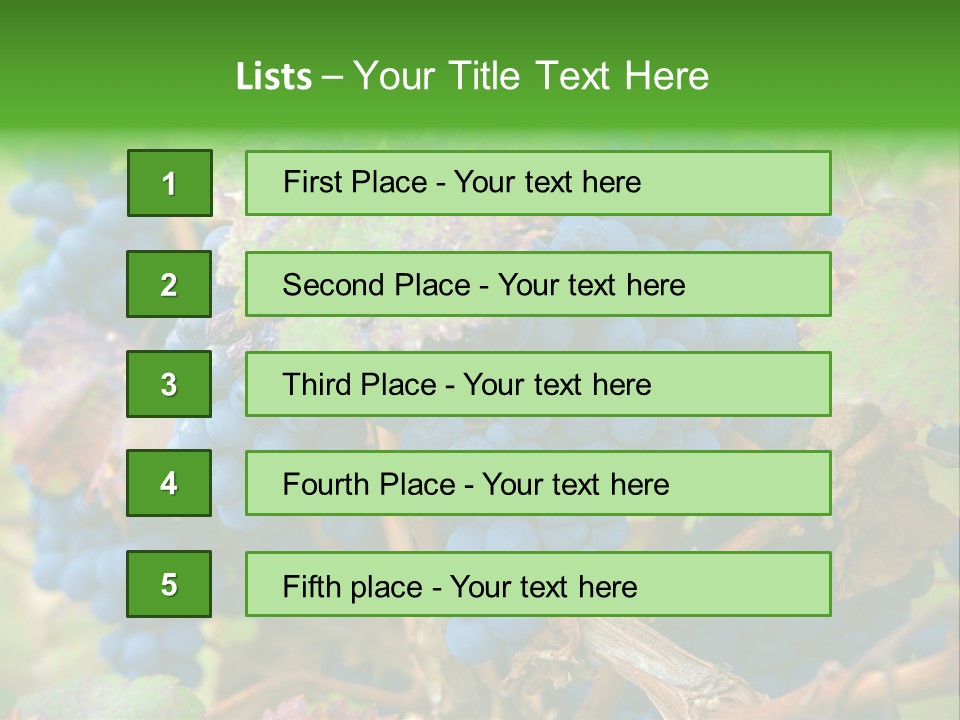
Task: Select the number 2 green box
Action: click(x=169, y=284)
